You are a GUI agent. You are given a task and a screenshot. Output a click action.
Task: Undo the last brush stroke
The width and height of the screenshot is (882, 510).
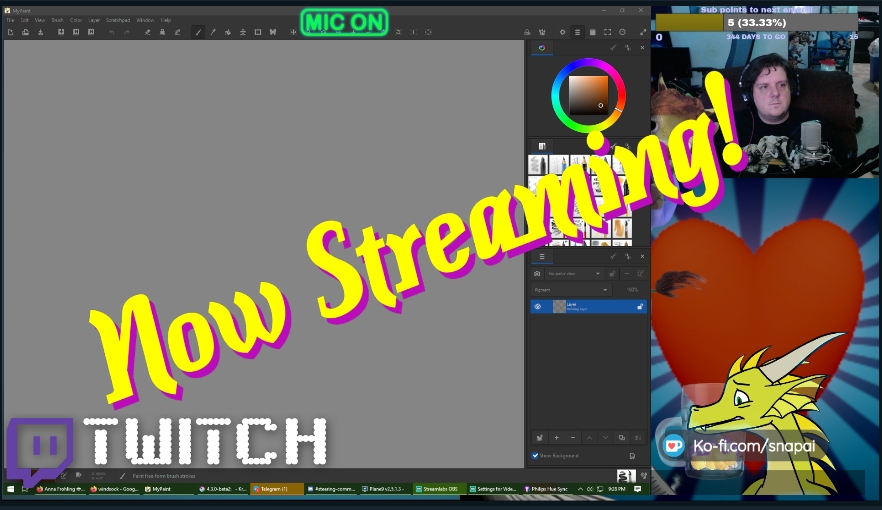point(111,32)
